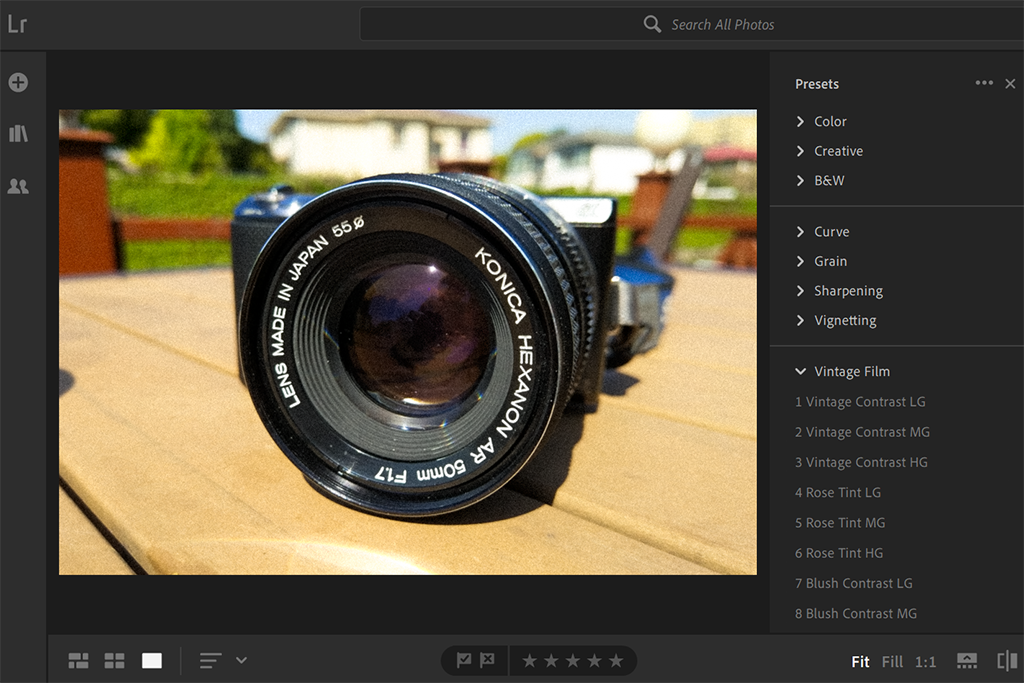The height and width of the screenshot is (683, 1024).
Task: Click the sort order lines icon
Action: pos(210,661)
